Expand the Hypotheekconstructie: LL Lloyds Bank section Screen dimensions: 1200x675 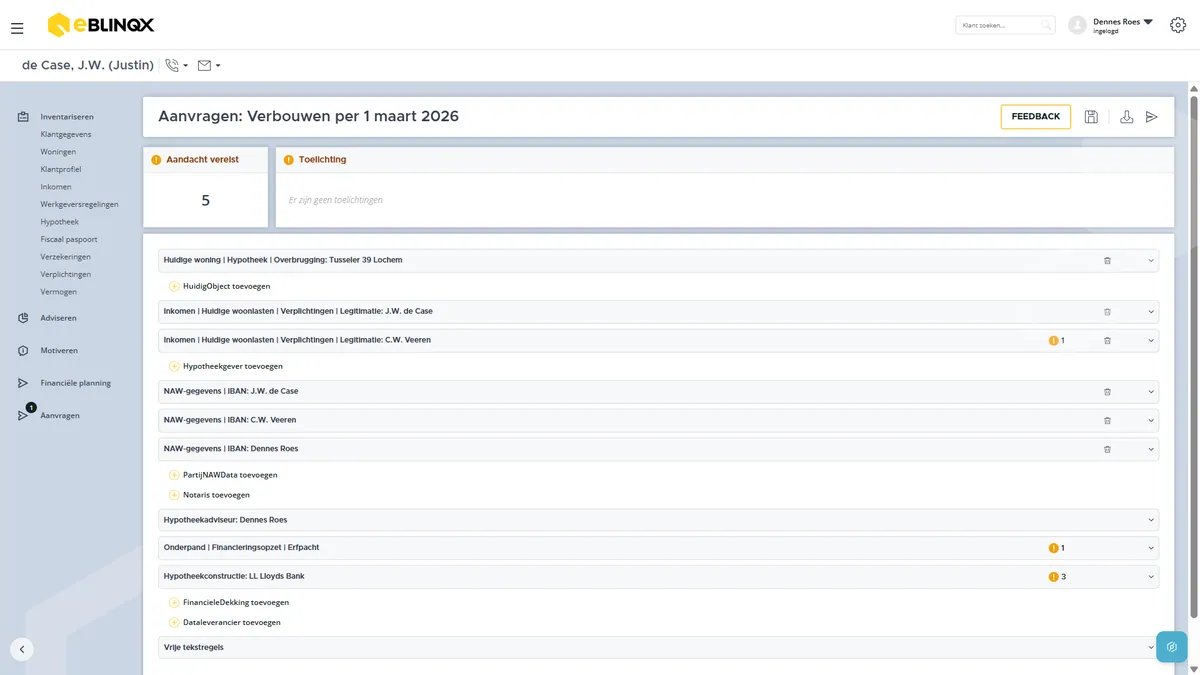pos(1151,577)
